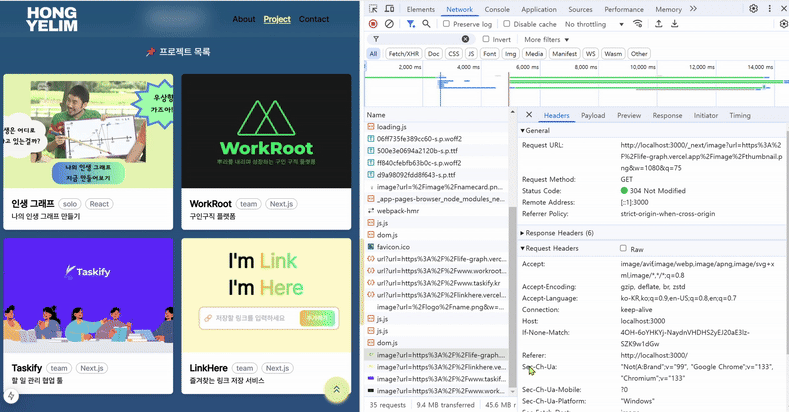789x412 pixels.
Task: Open the More filters dropdown
Action: pos(546,39)
